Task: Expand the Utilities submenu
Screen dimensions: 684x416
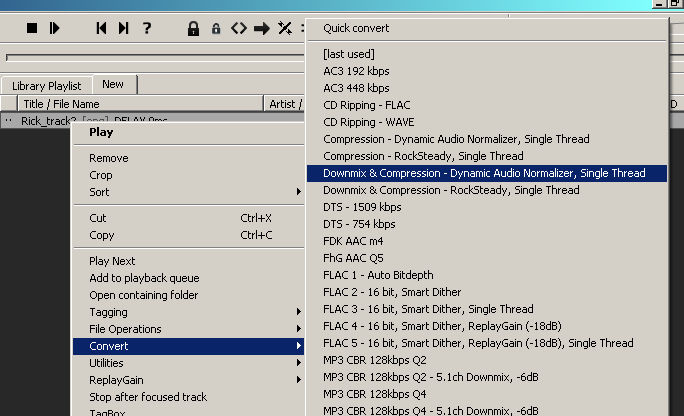Action: [x=188, y=363]
